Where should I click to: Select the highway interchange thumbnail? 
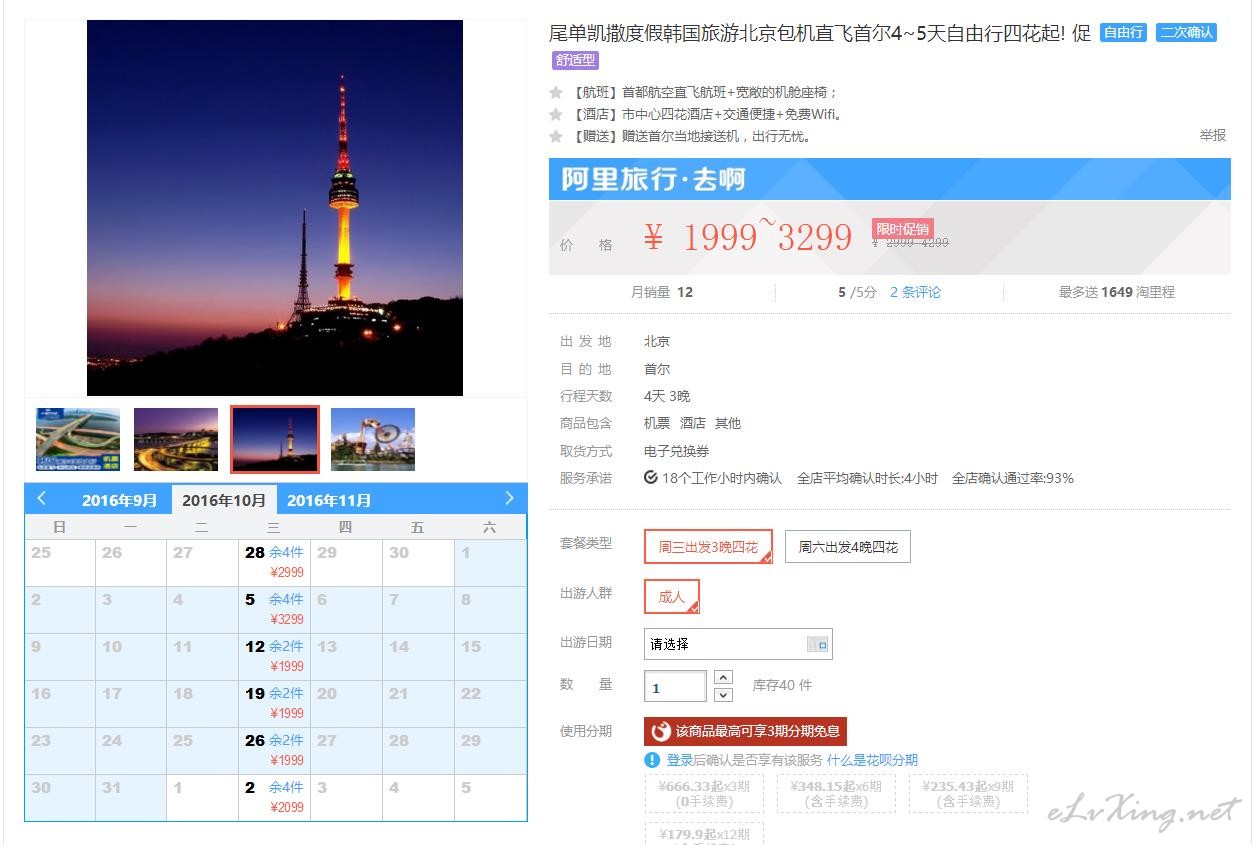point(78,439)
